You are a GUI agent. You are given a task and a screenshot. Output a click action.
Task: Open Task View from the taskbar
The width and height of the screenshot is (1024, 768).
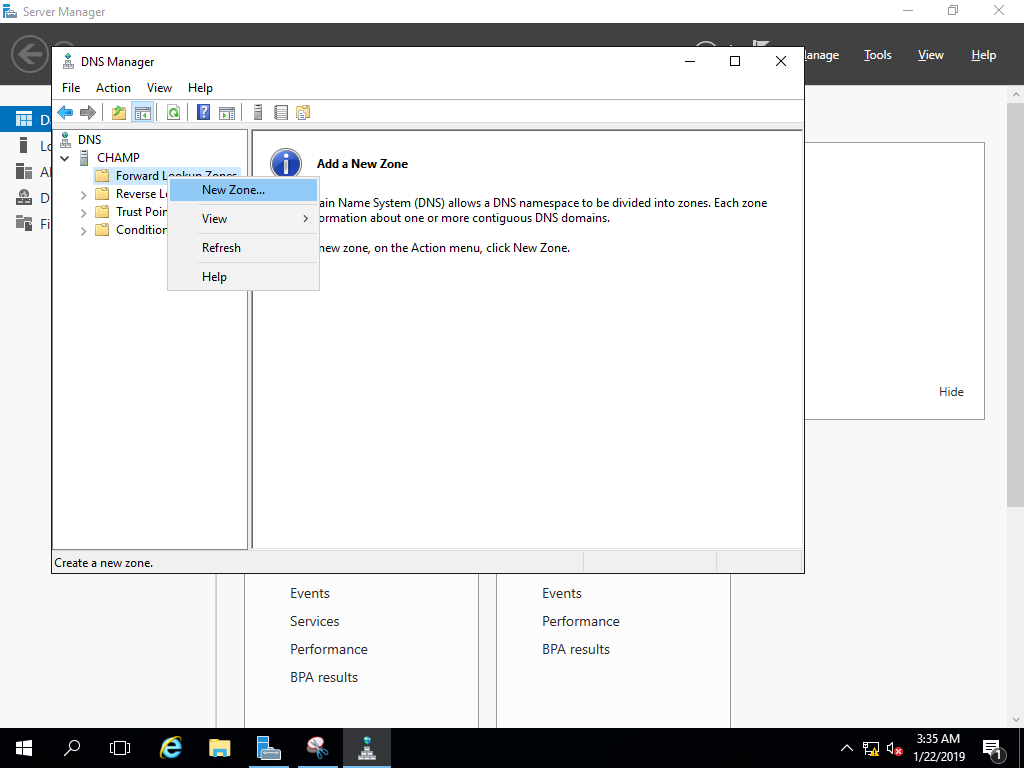(120, 748)
